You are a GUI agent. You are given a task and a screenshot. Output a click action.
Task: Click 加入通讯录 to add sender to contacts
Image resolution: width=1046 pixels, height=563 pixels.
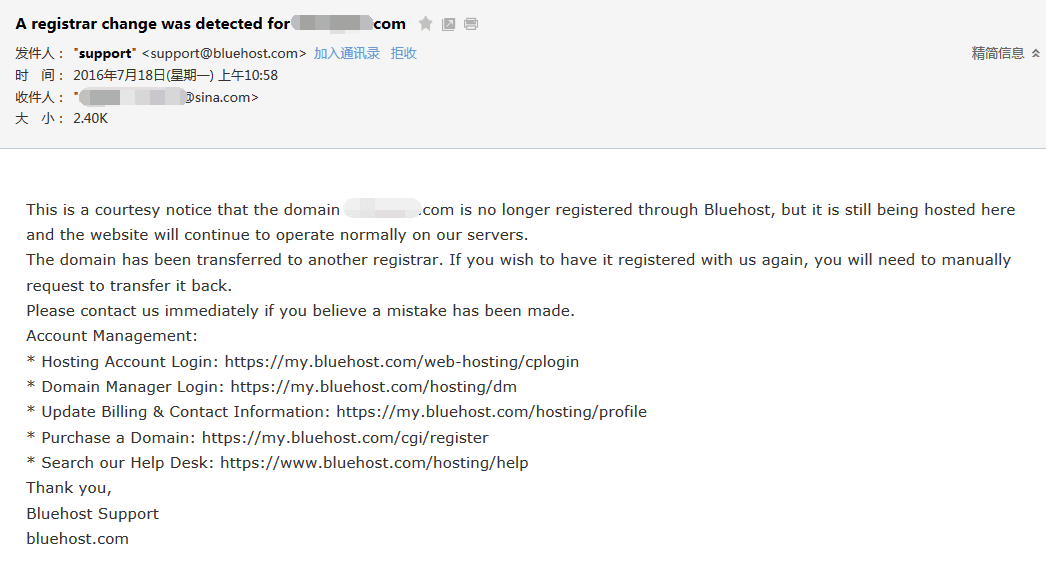tap(346, 54)
